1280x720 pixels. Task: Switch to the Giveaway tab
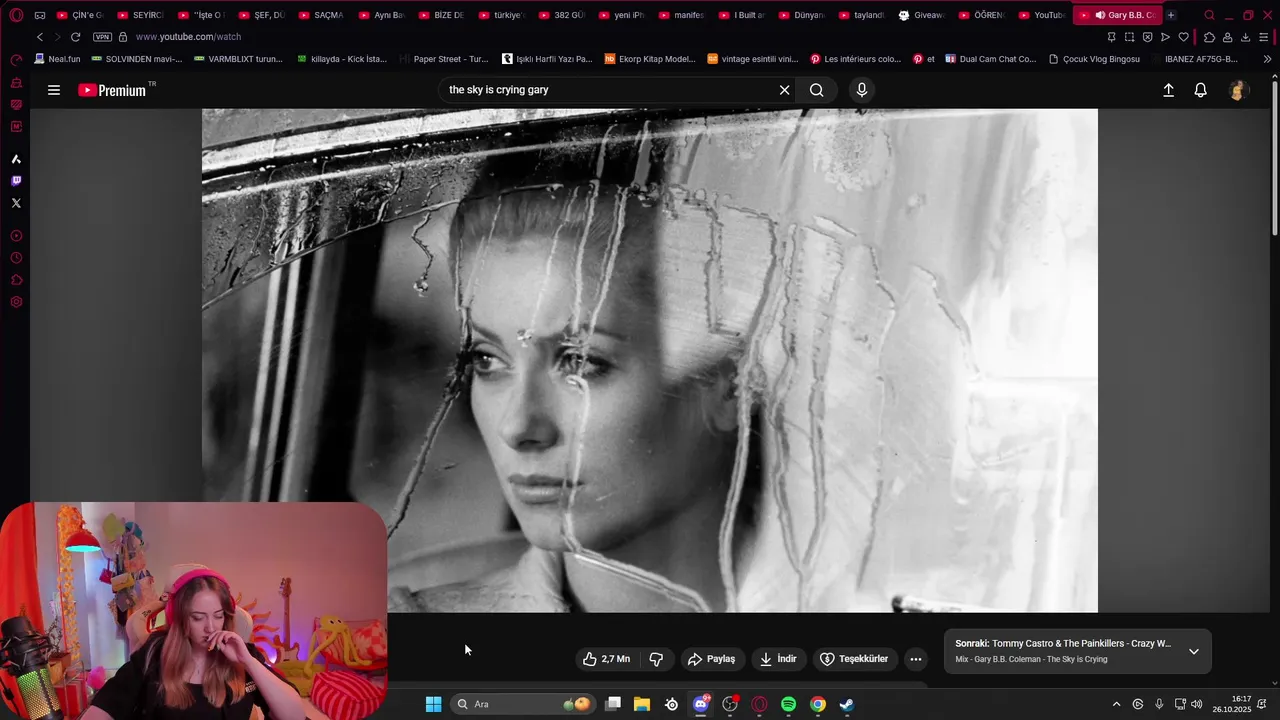(x=921, y=15)
